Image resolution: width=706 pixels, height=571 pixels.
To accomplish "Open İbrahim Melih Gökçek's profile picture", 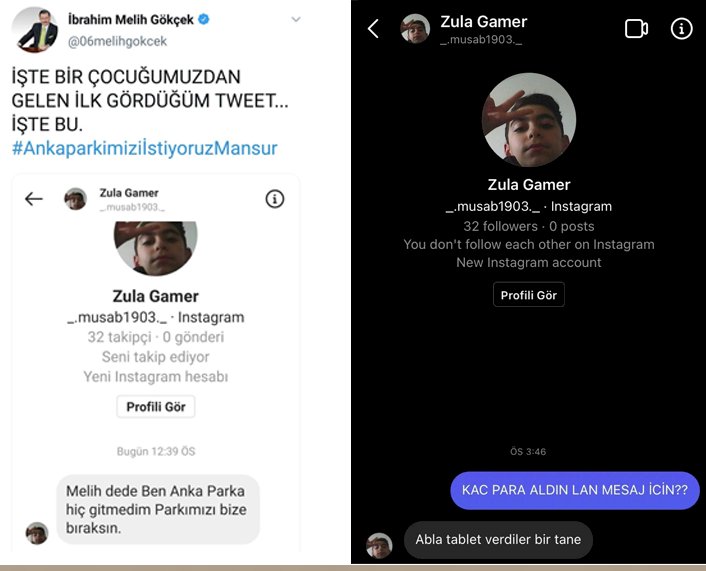I will (35, 30).
